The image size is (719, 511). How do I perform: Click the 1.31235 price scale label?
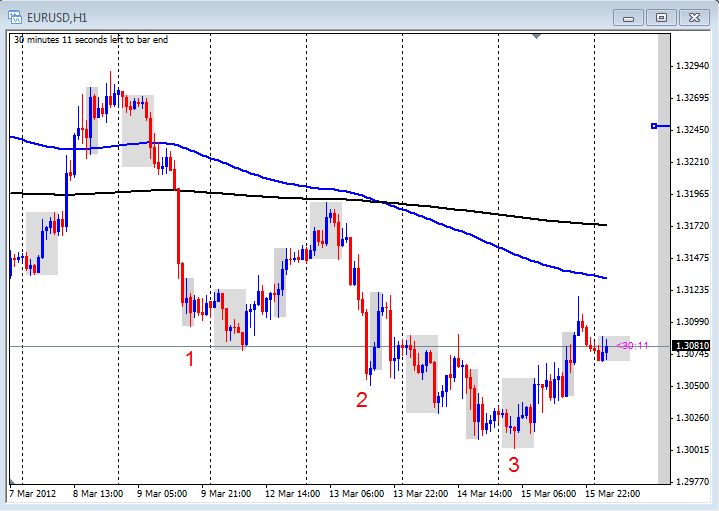pyautogui.click(x=692, y=289)
